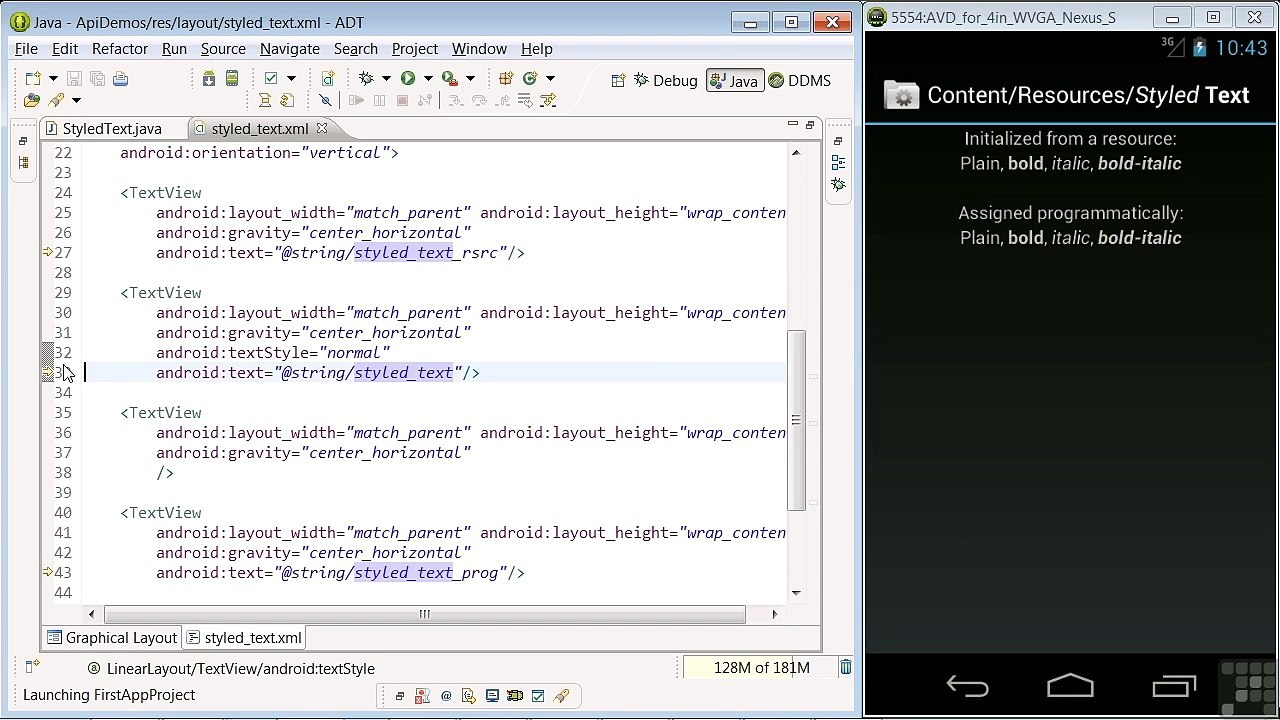Open the Edit menu

[65, 49]
